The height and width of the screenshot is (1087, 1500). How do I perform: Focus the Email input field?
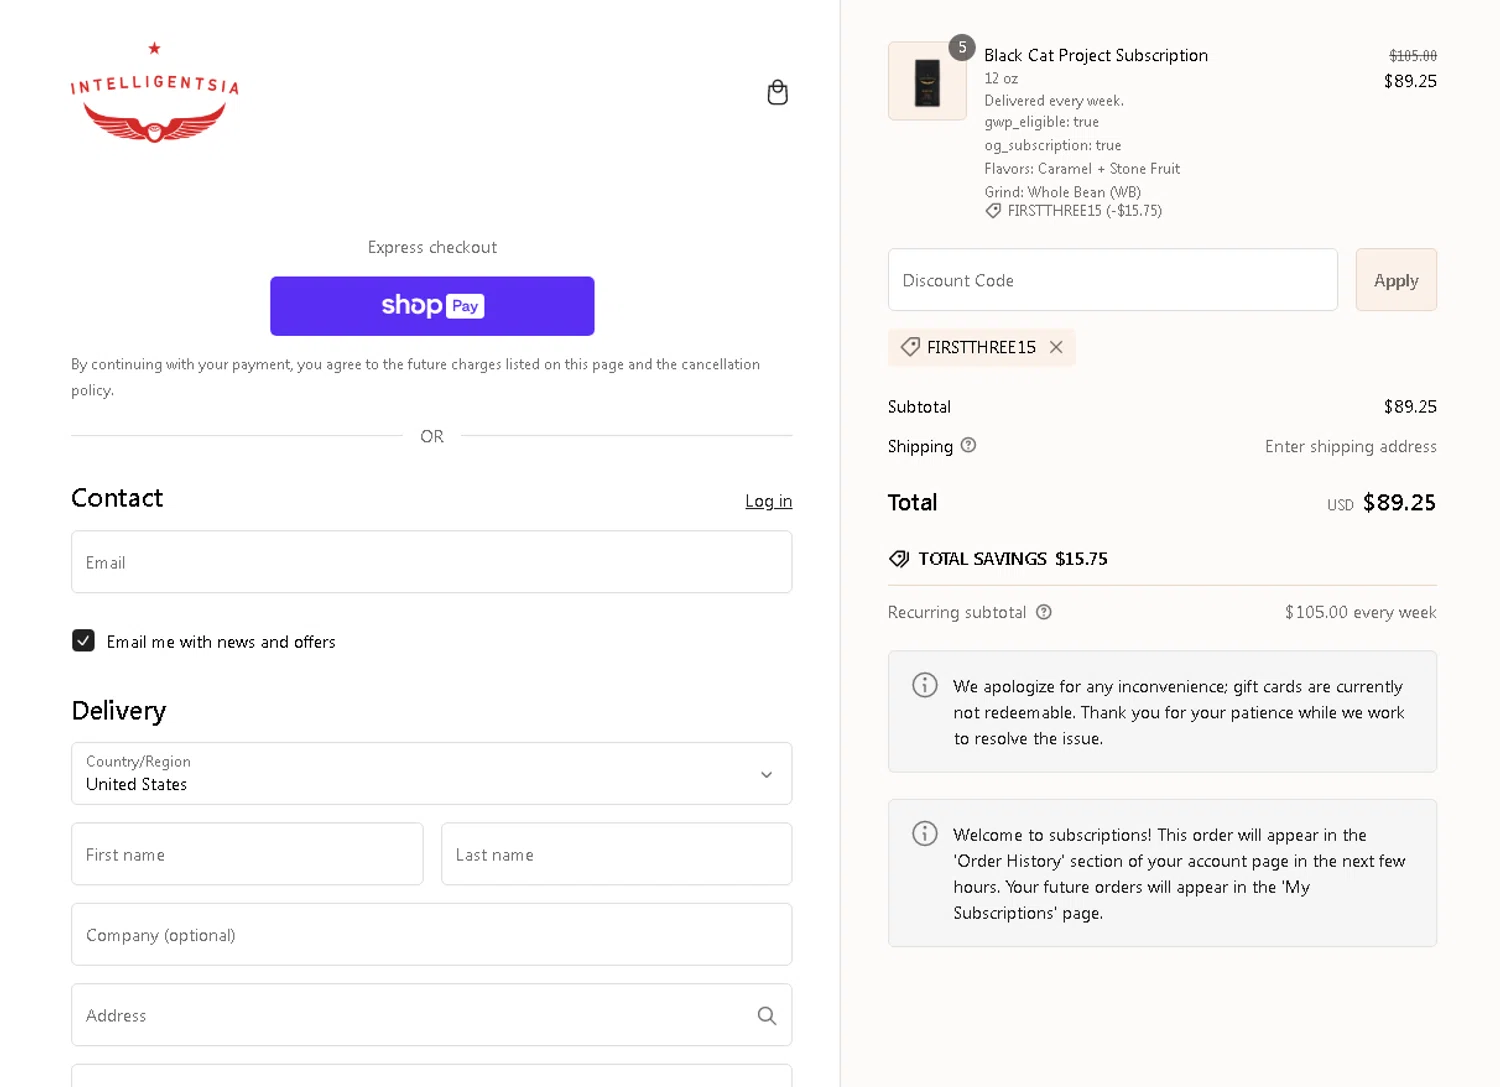pos(431,562)
